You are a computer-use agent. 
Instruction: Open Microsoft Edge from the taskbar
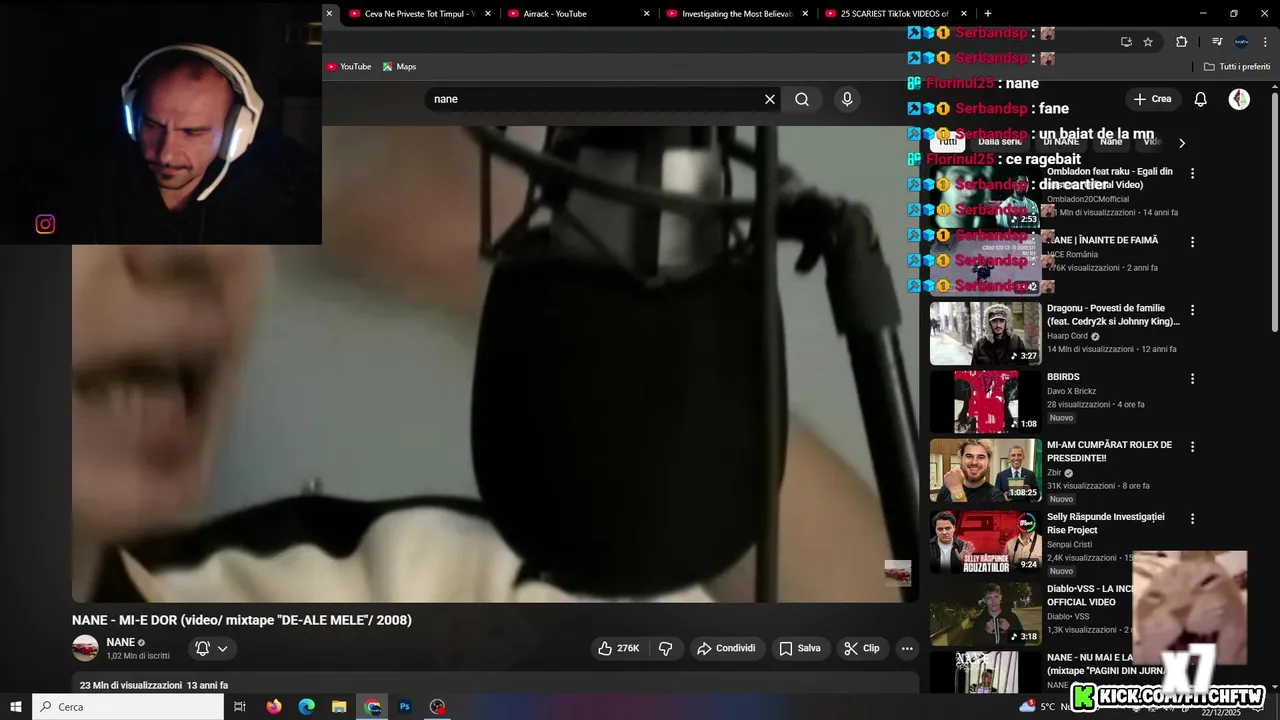307,707
